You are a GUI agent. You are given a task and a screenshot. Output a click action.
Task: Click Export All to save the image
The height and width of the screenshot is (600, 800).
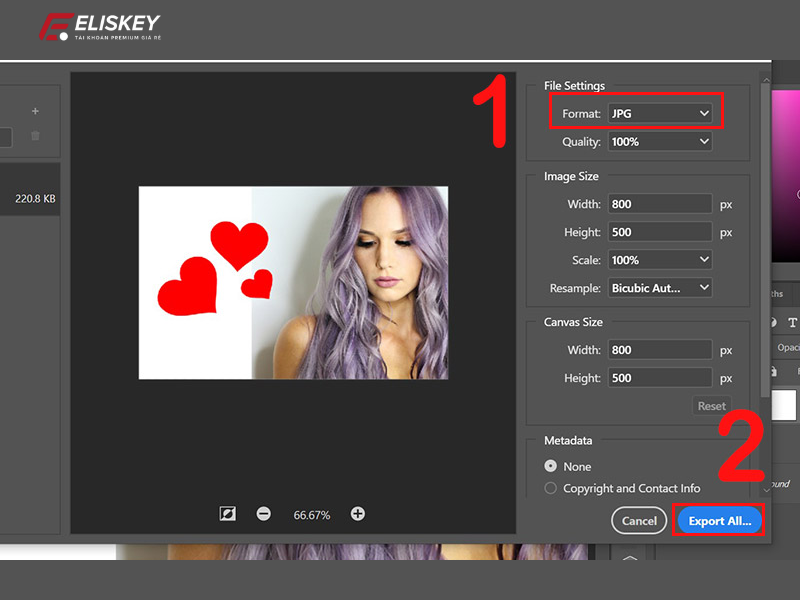coord(718,520)
